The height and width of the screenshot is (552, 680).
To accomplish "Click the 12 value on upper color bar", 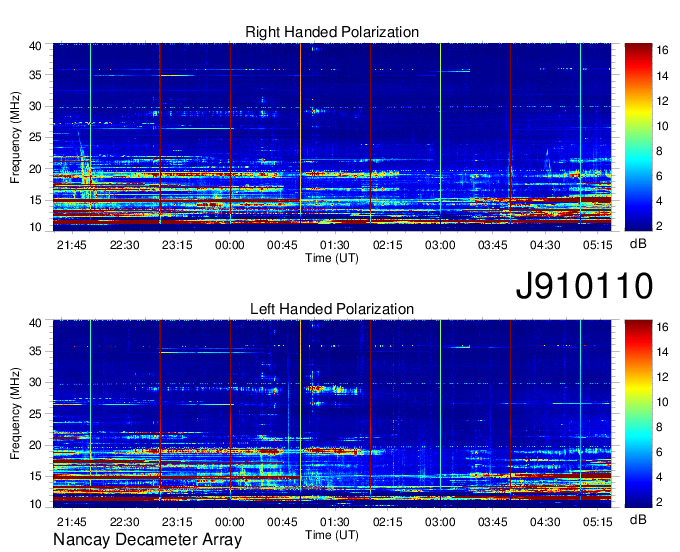I will (662, 101).
